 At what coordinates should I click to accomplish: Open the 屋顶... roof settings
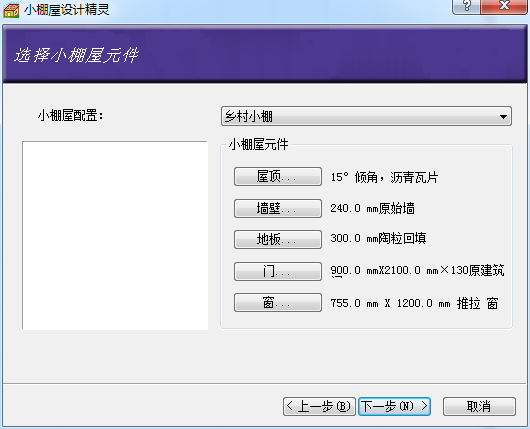click(x=278, y=176)
